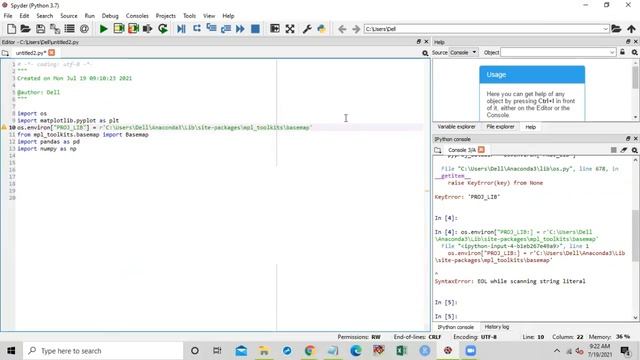Open Preferences with the wrench icon
Screen dimensions: 640x360
307,29
